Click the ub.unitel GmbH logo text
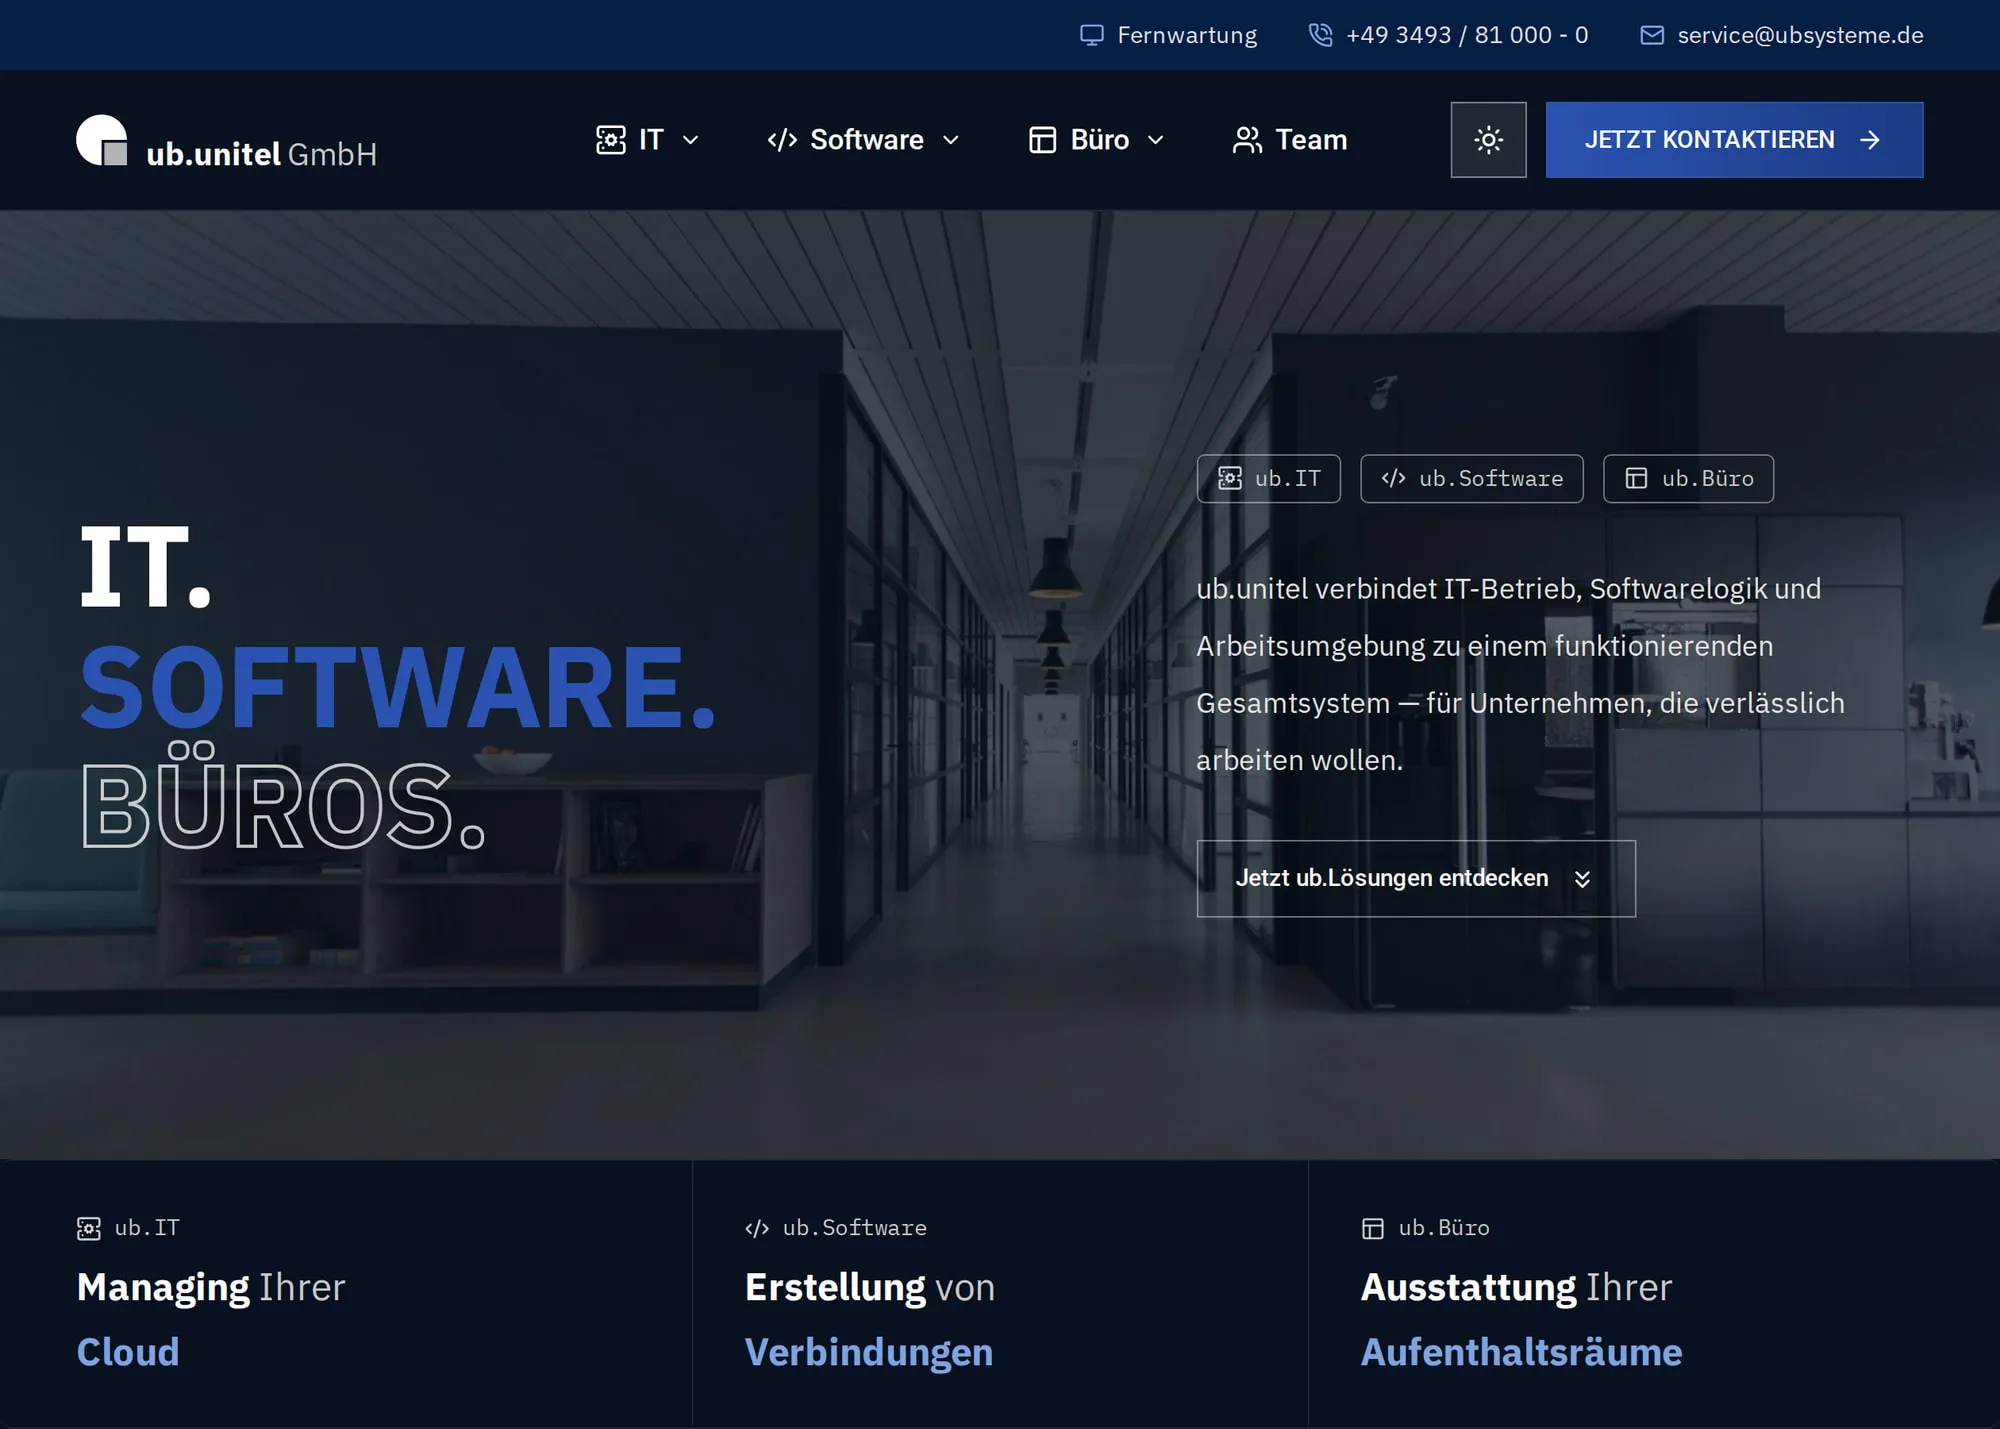The width and height of the screenshot is (2000, 1429). (x=261, y=153)
